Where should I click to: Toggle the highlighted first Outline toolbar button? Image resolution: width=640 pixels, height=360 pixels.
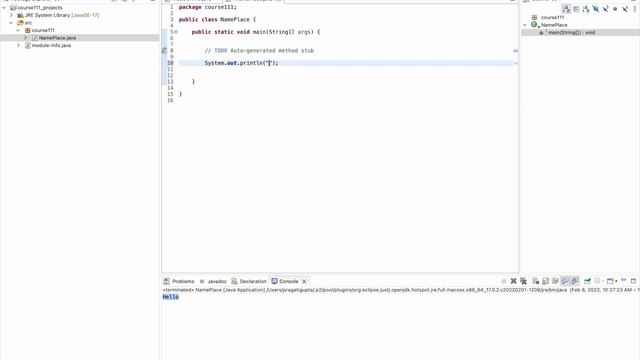(566, 9)
